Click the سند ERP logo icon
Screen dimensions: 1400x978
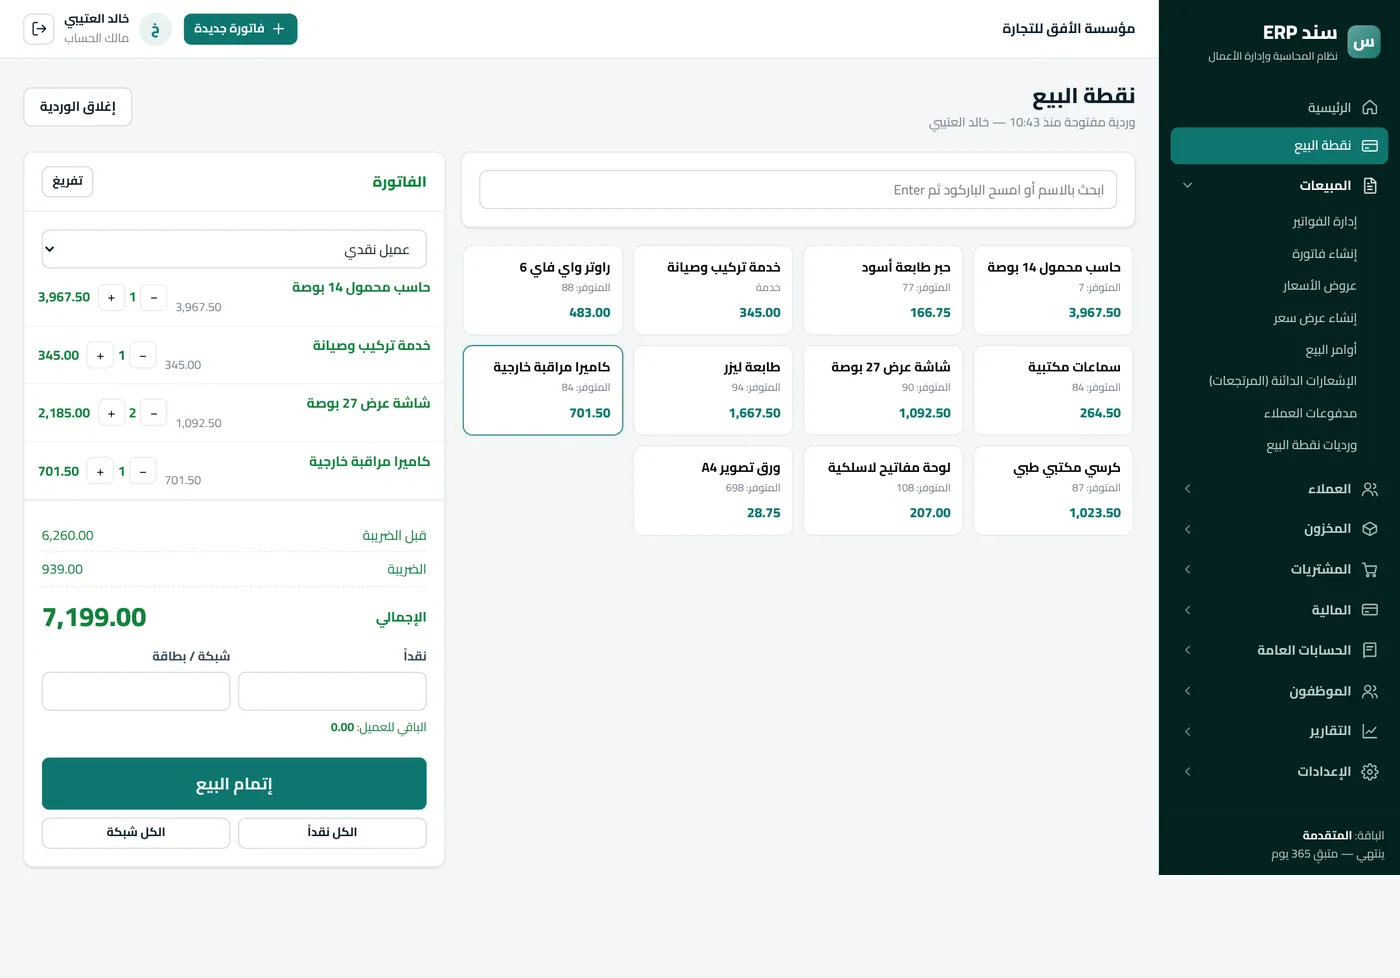tap(1364, 42)
